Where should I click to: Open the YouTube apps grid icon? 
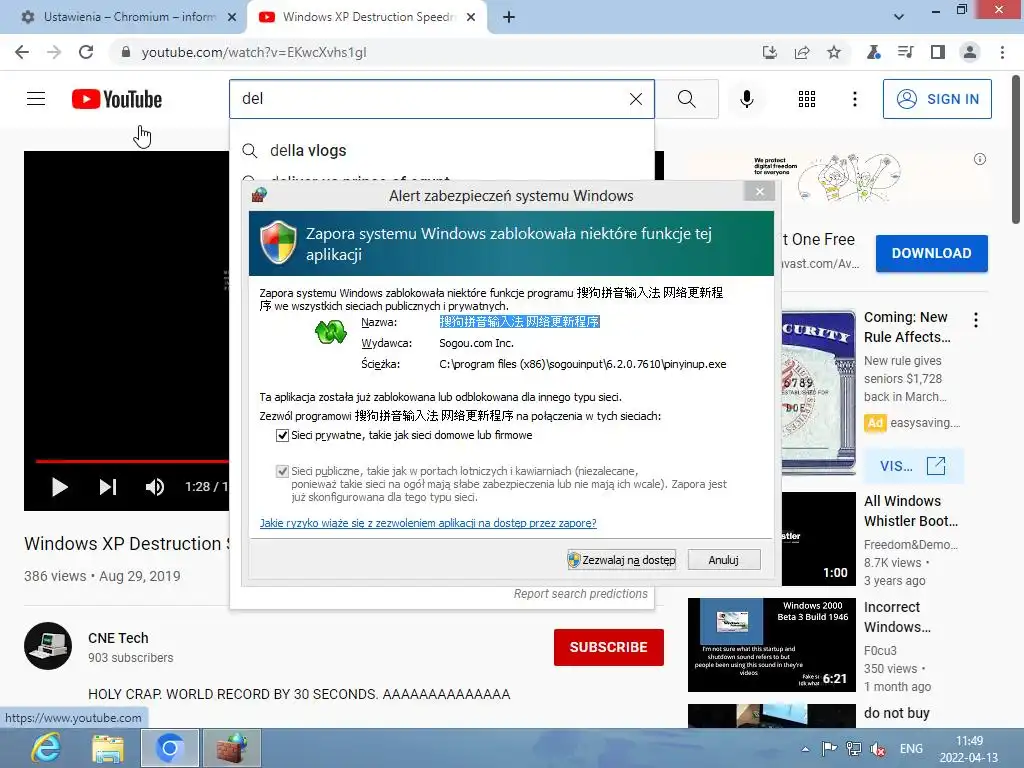point(807,99)
